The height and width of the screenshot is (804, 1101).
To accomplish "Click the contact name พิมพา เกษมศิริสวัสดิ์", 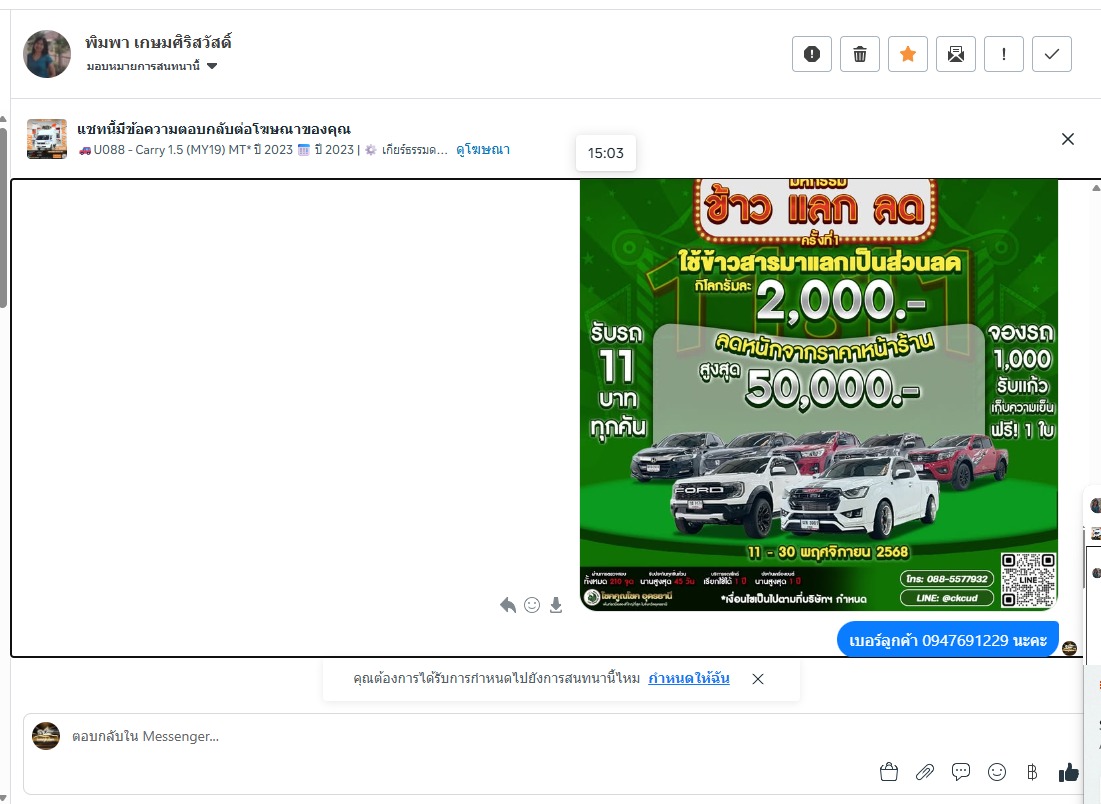I will (158, 42).
